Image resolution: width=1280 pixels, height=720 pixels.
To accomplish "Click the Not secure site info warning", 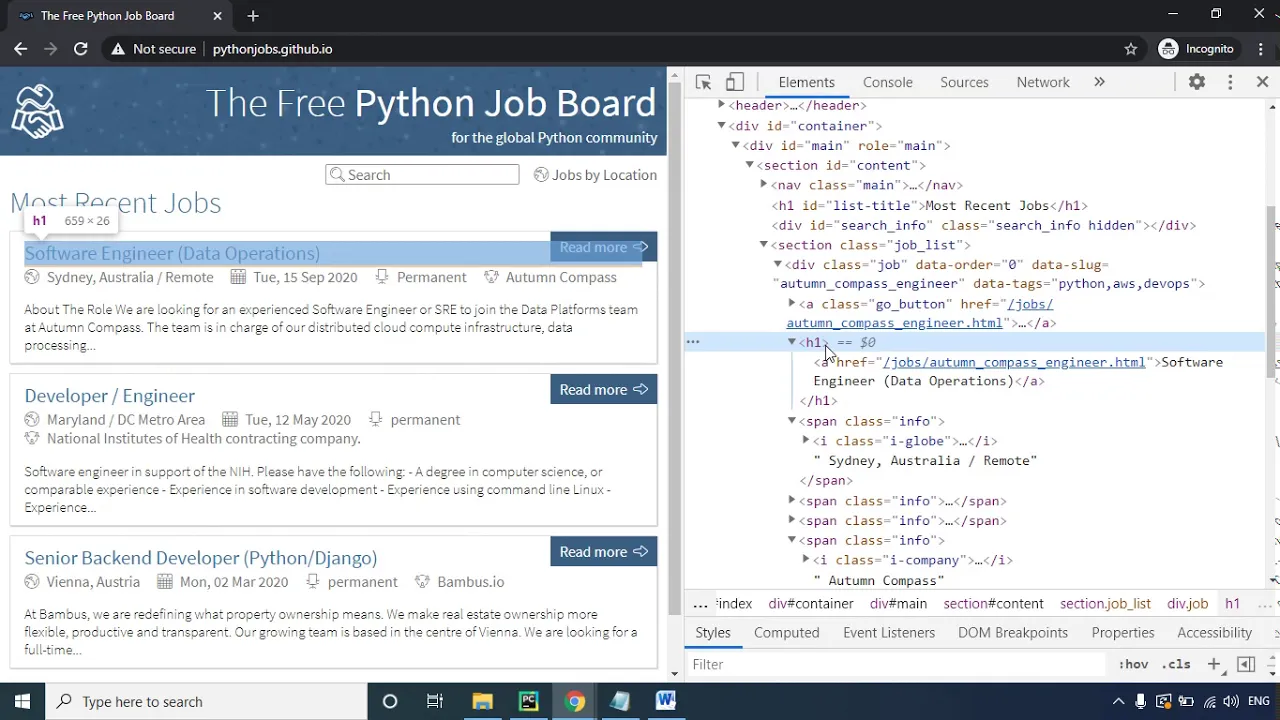I will pyautogui.click(x=153, y=48).
